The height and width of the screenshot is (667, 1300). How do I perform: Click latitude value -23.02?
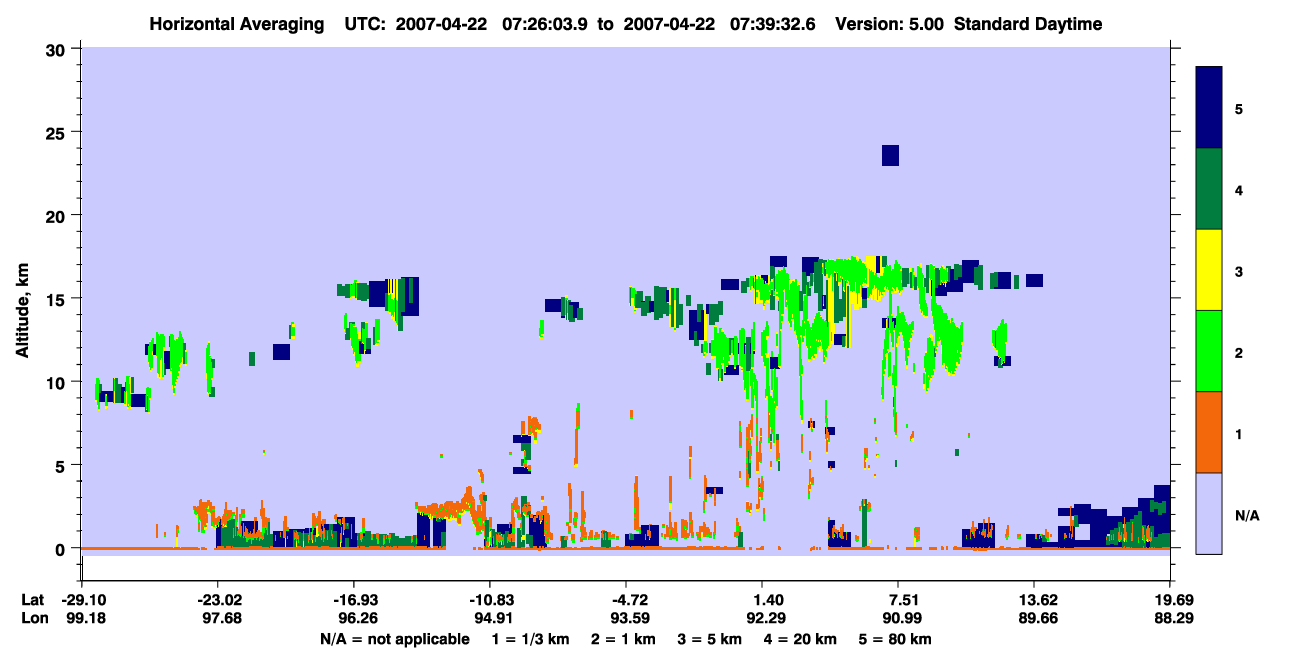(x=217, y=600)
